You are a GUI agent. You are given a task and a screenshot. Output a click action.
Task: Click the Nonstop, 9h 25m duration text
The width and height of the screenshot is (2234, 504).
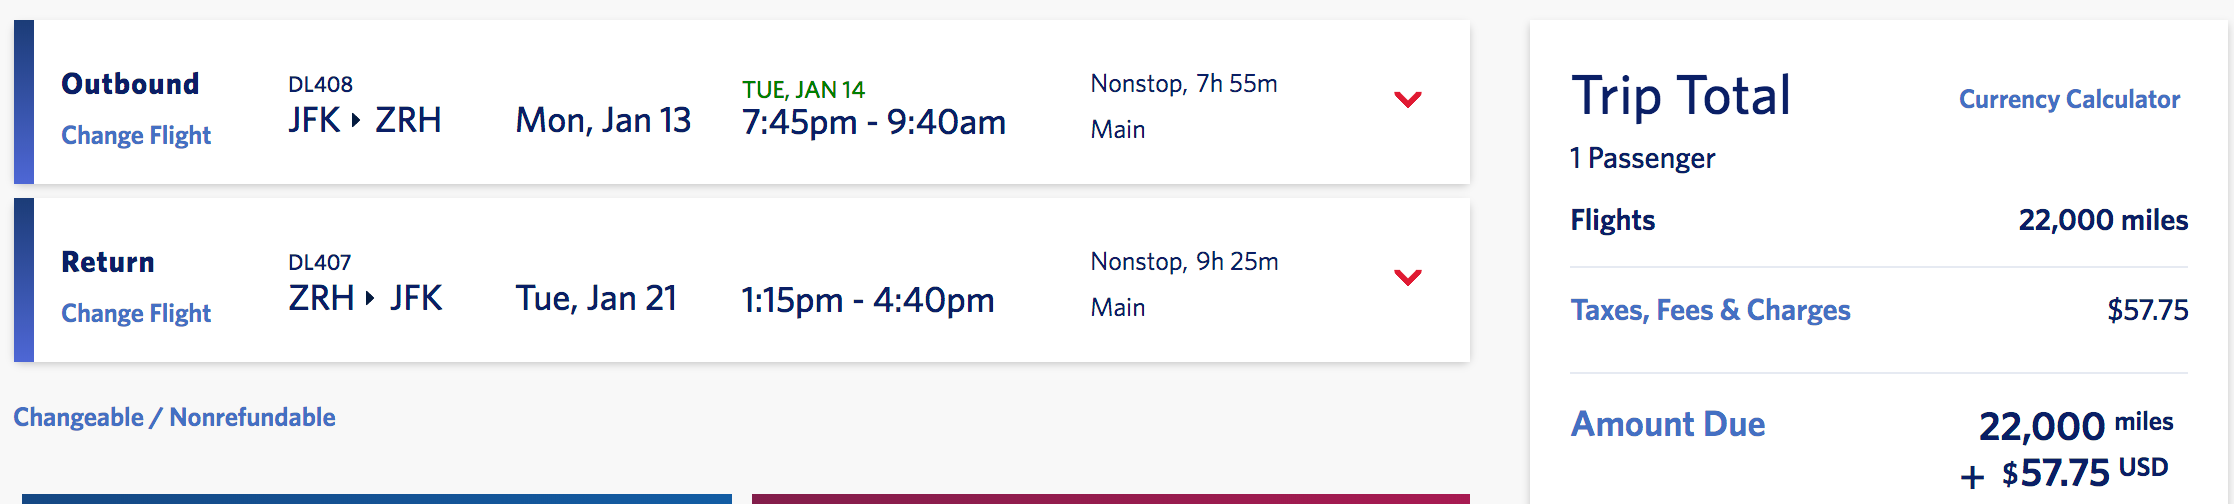point(1184,261)
